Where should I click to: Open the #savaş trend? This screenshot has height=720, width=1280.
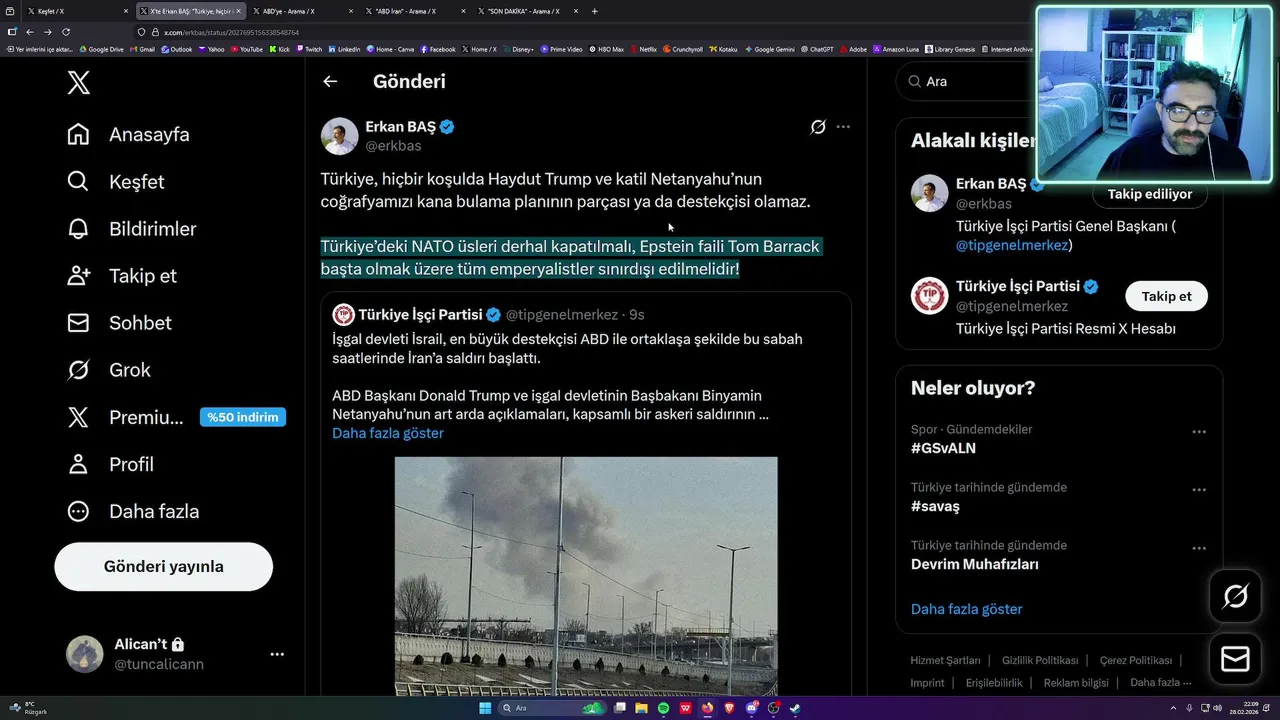pos(935,506)
